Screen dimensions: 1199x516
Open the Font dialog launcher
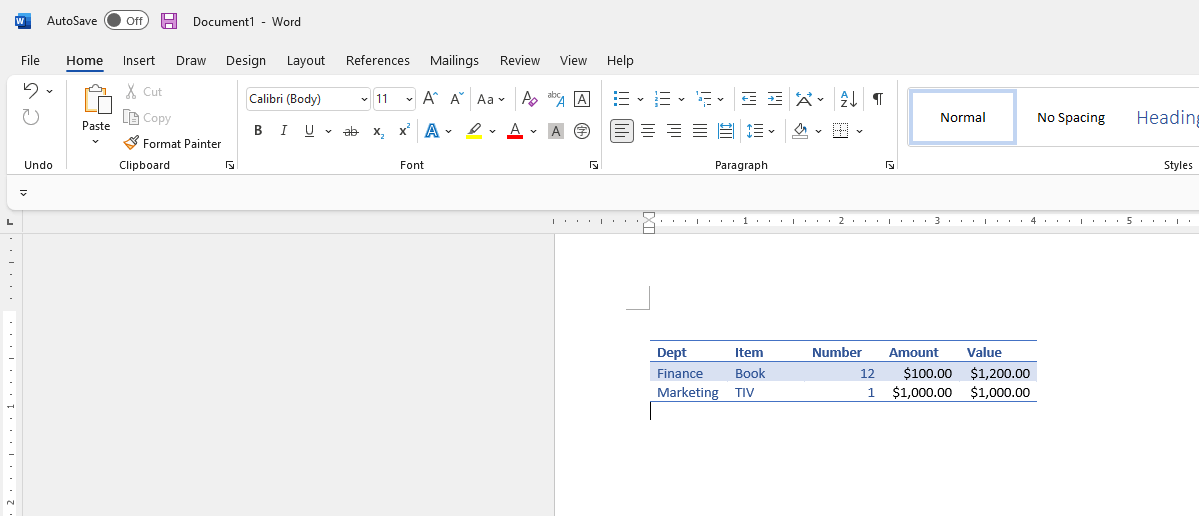click(x=594, y=165)
